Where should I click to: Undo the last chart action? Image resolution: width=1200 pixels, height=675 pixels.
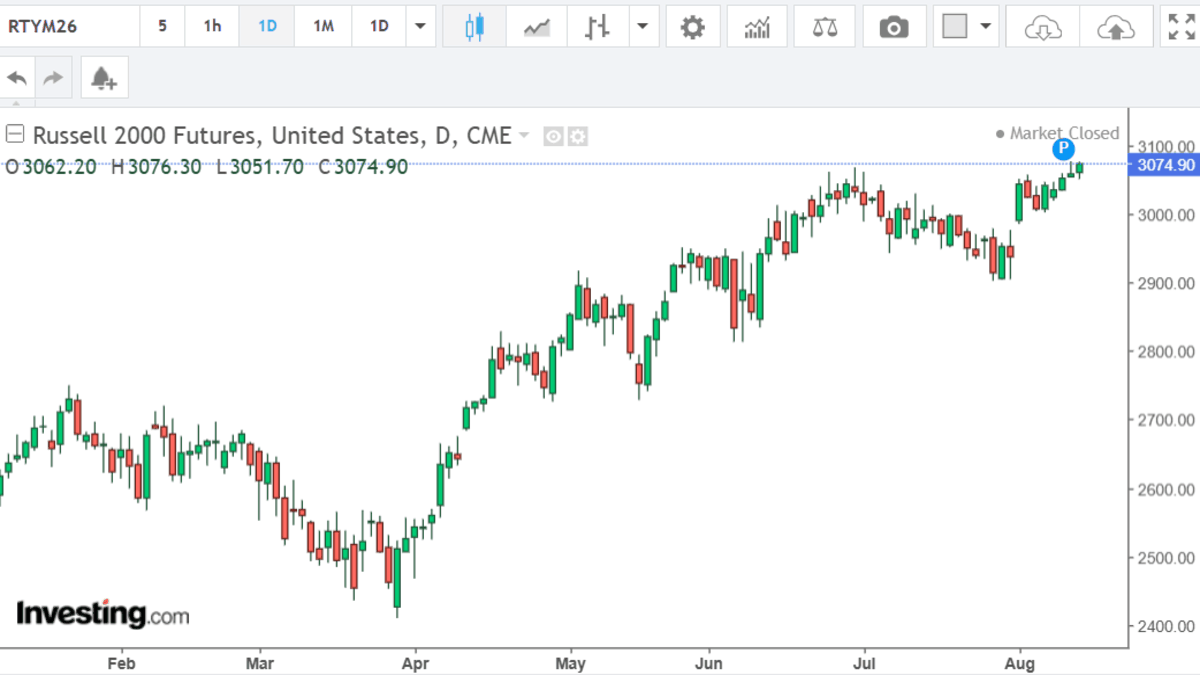(x=17, y=78)
